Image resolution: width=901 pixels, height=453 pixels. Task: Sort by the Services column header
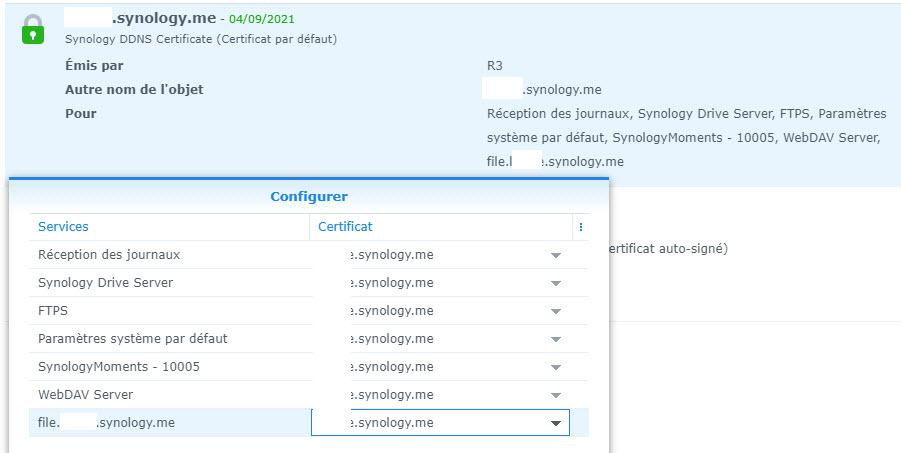[169, 226]
